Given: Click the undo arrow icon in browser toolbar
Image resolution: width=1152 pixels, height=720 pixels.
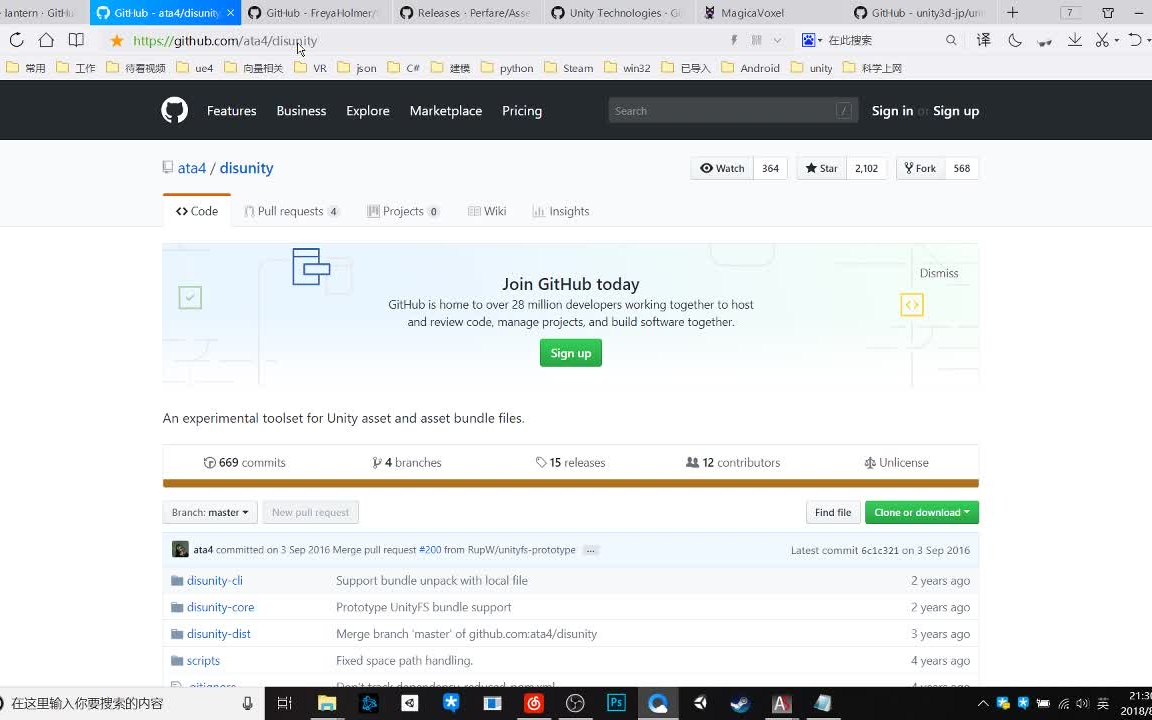Looking at the screenshot, I should [1135, 40].
